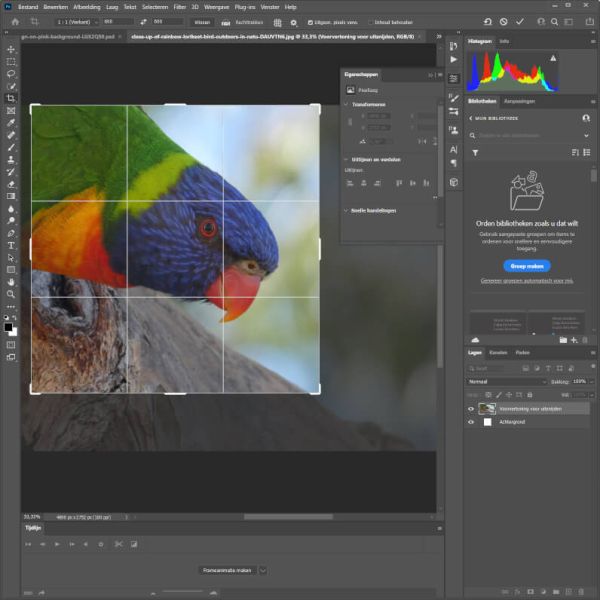Switch to the Kanalen tab

click(498, 352)
